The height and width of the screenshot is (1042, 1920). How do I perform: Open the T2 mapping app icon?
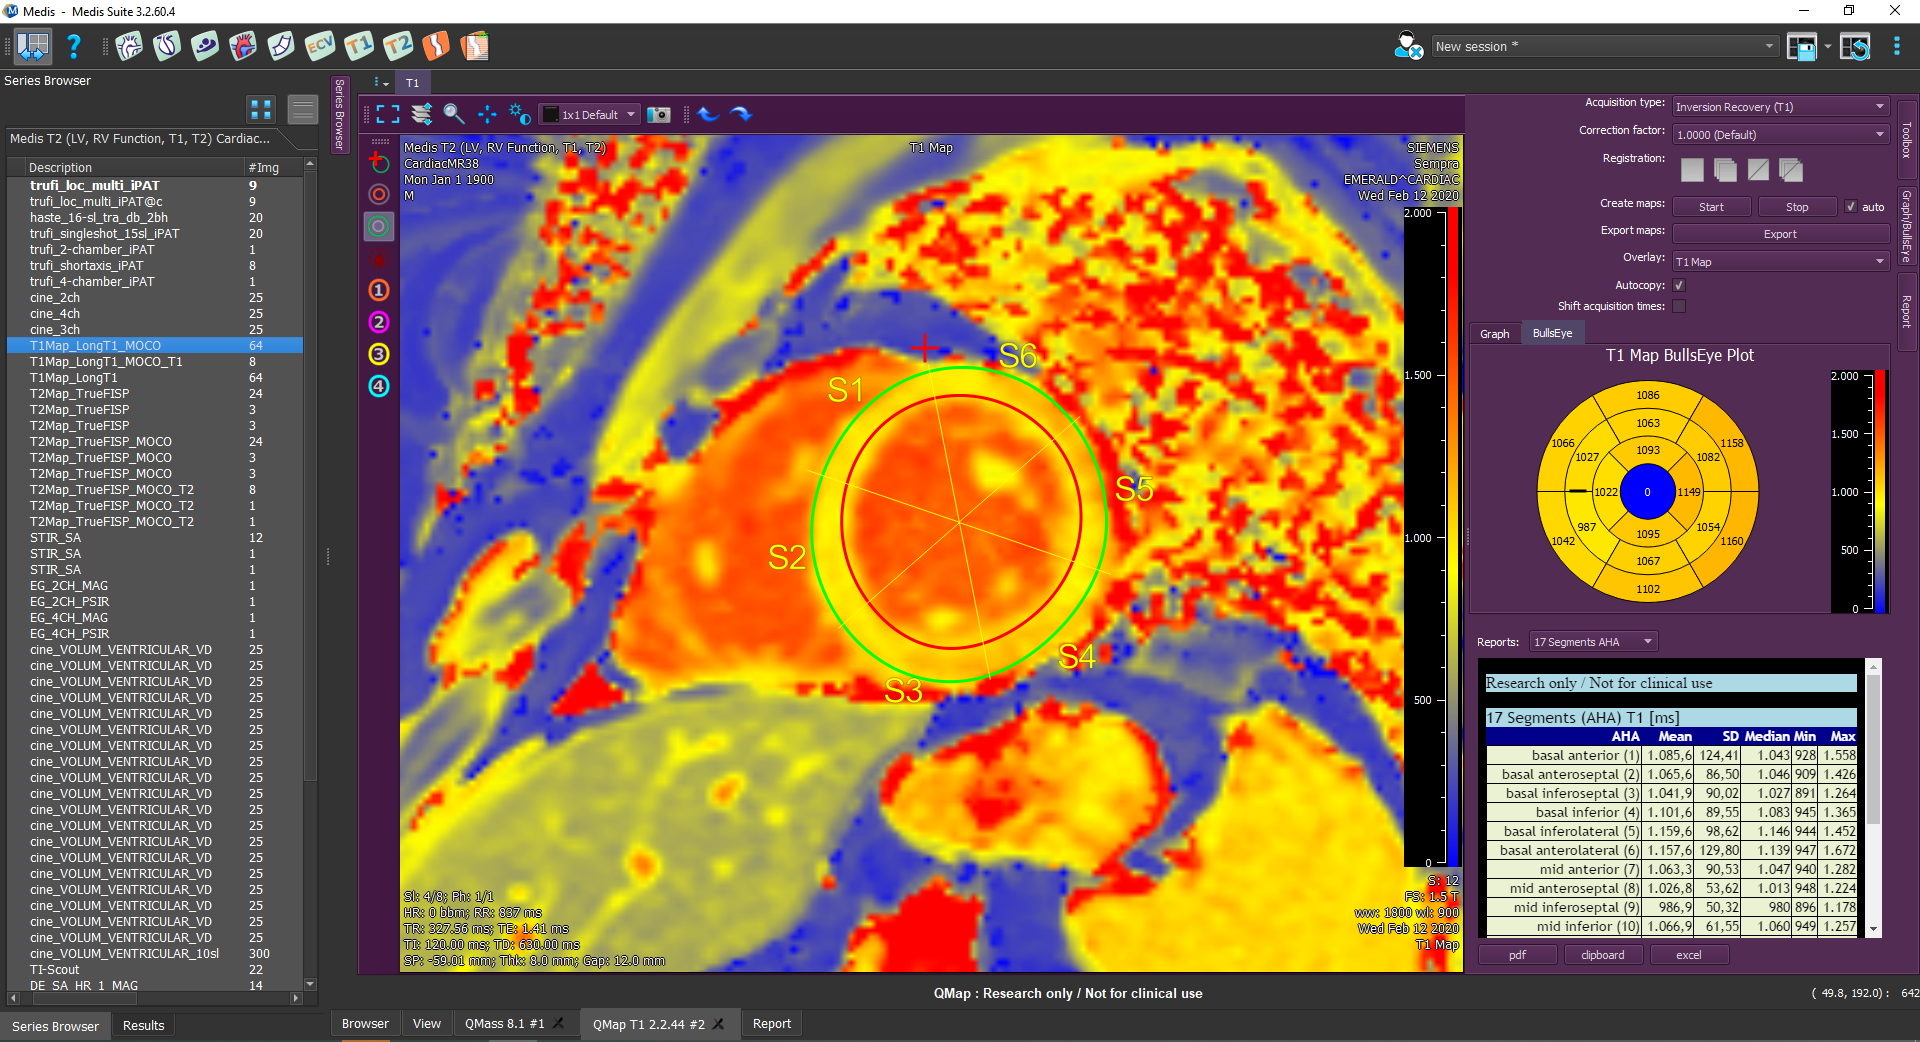pos(397,46)
